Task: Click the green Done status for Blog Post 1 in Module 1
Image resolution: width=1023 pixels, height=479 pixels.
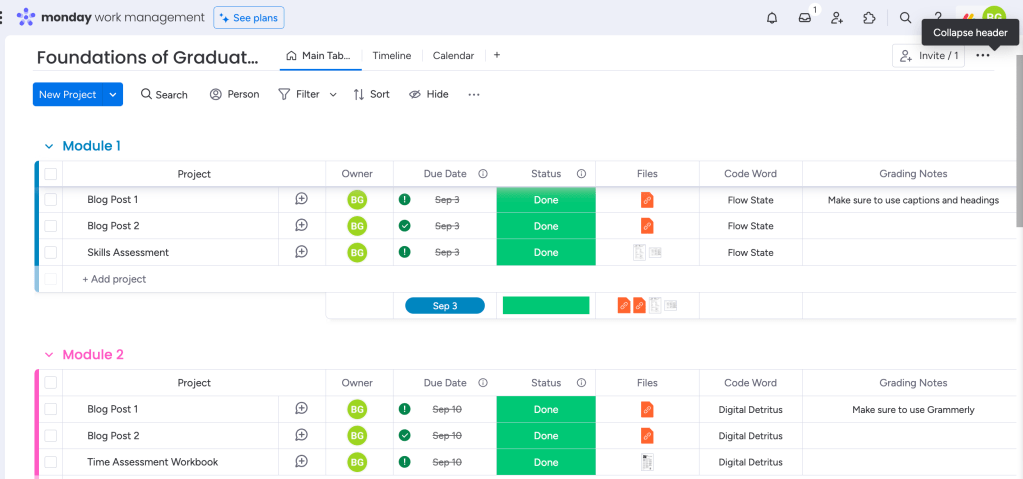Action: pyautogui.click(x=546, y=200)
